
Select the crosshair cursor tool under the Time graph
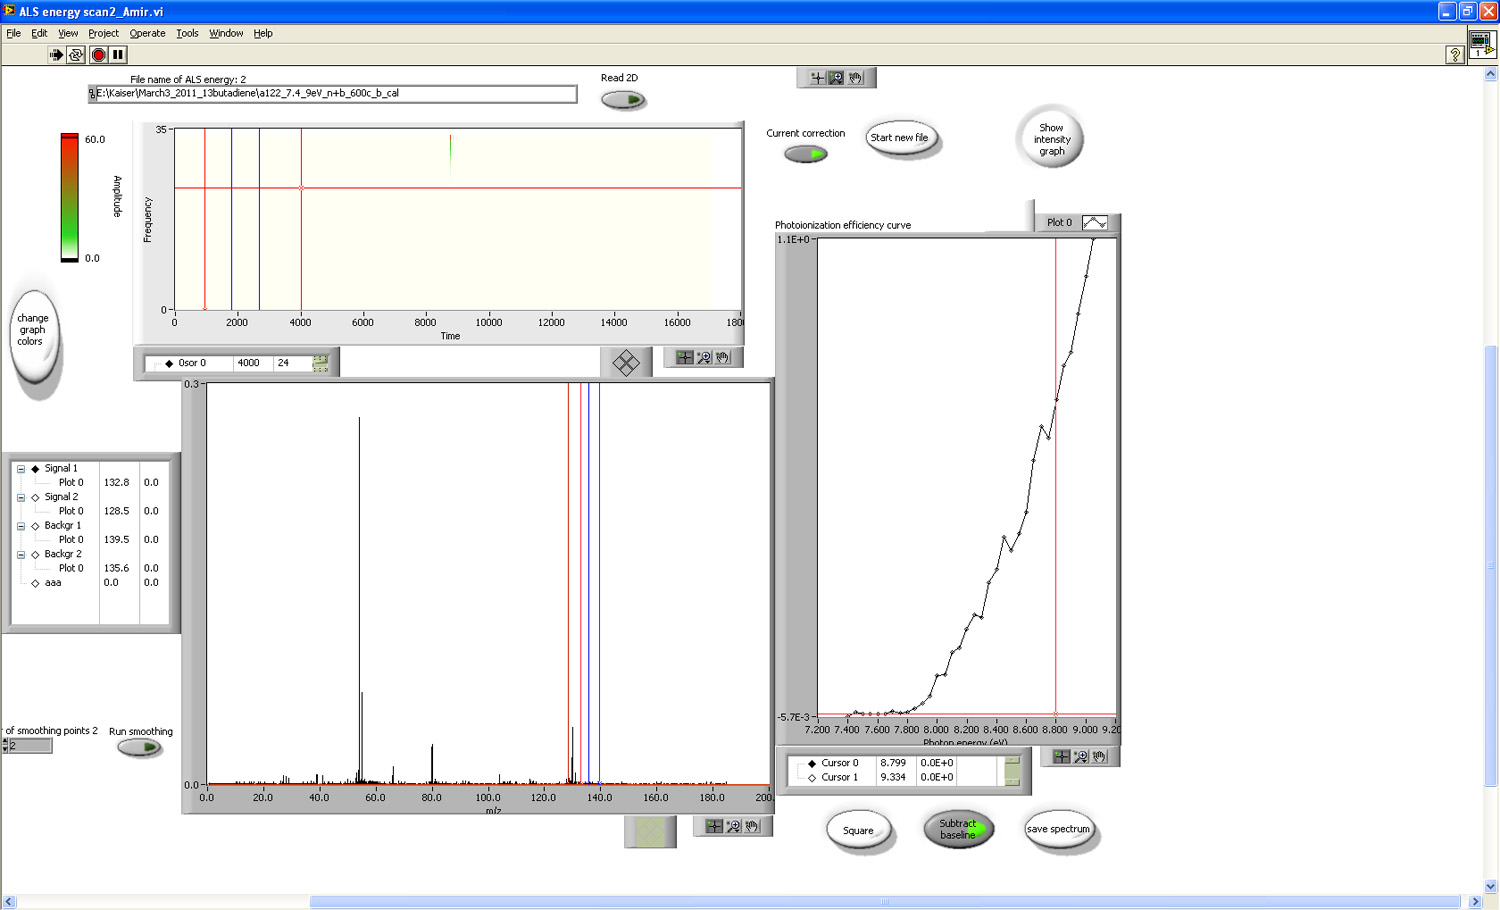[x=684, y=357]
